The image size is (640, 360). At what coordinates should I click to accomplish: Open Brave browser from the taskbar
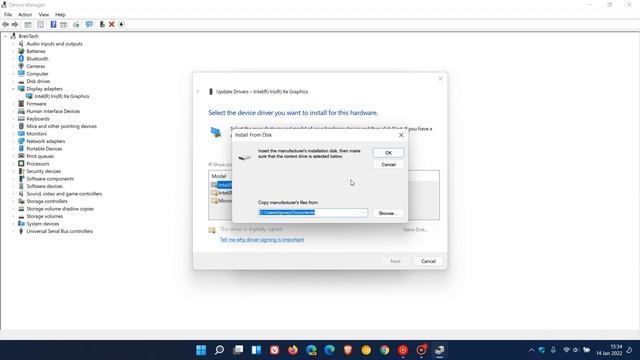348,350
